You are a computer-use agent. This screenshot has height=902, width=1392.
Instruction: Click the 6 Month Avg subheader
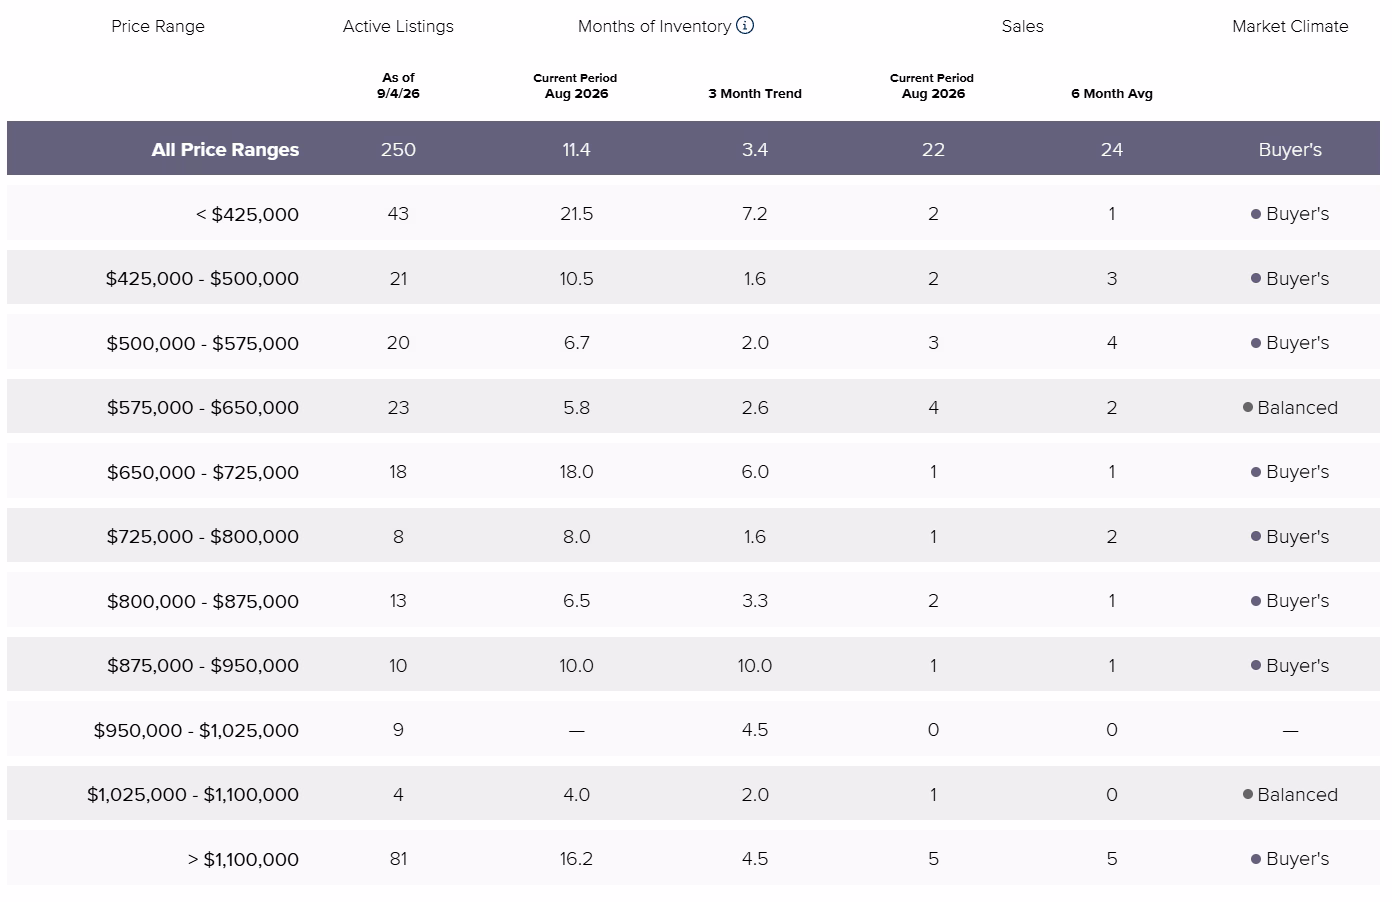click(1112, 93)
